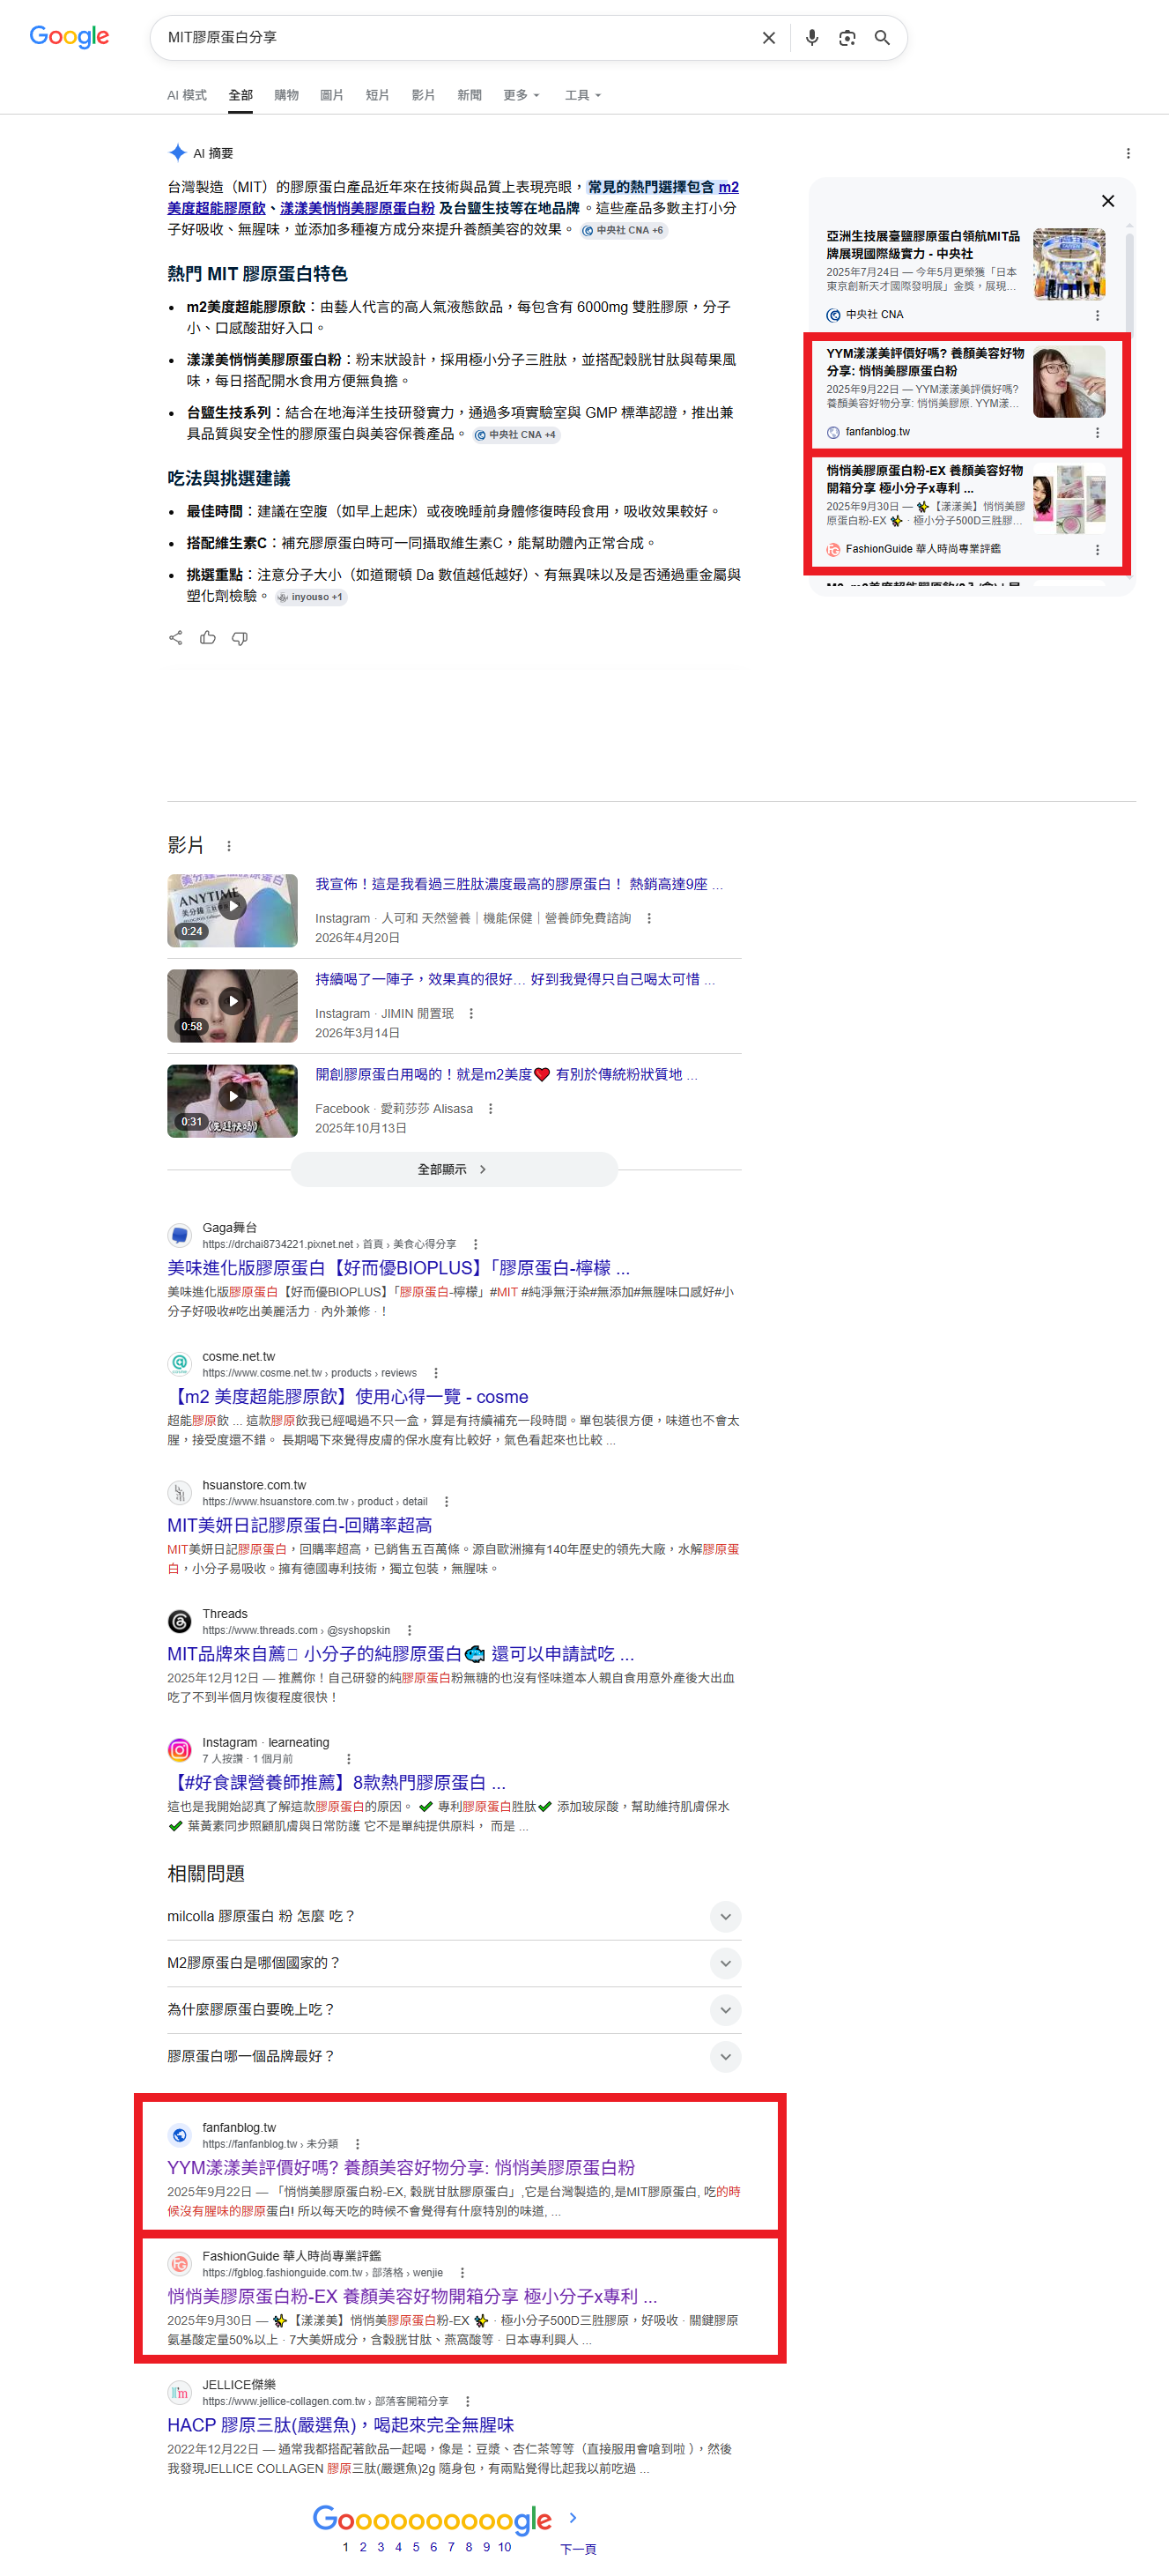1169x2576 pixels.
Task: Clear the search box with the X icon
Action: click(x=768, y=38)
